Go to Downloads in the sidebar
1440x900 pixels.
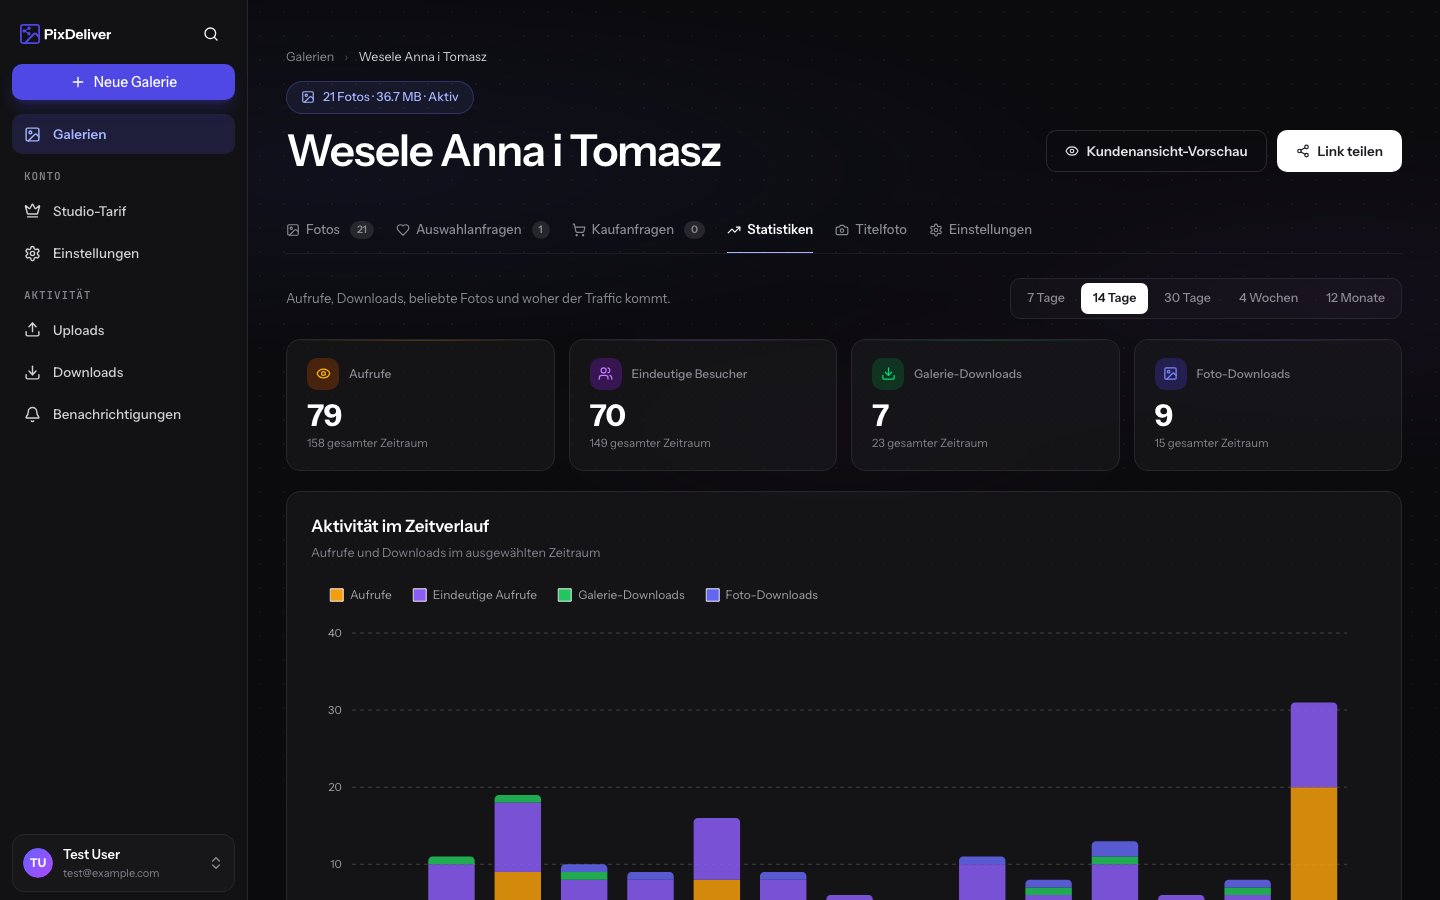(x=123, y=372)
